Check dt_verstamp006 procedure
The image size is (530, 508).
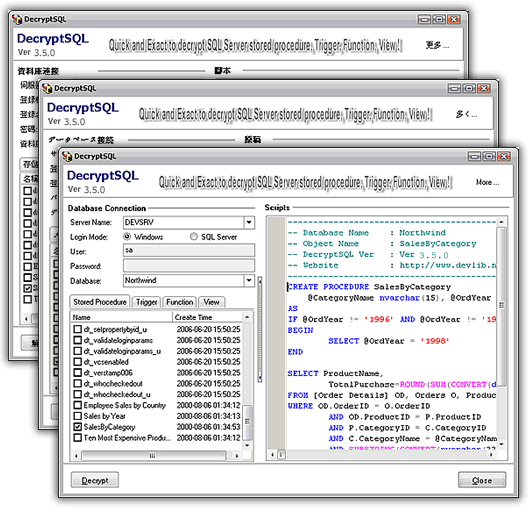coord(78,372)
